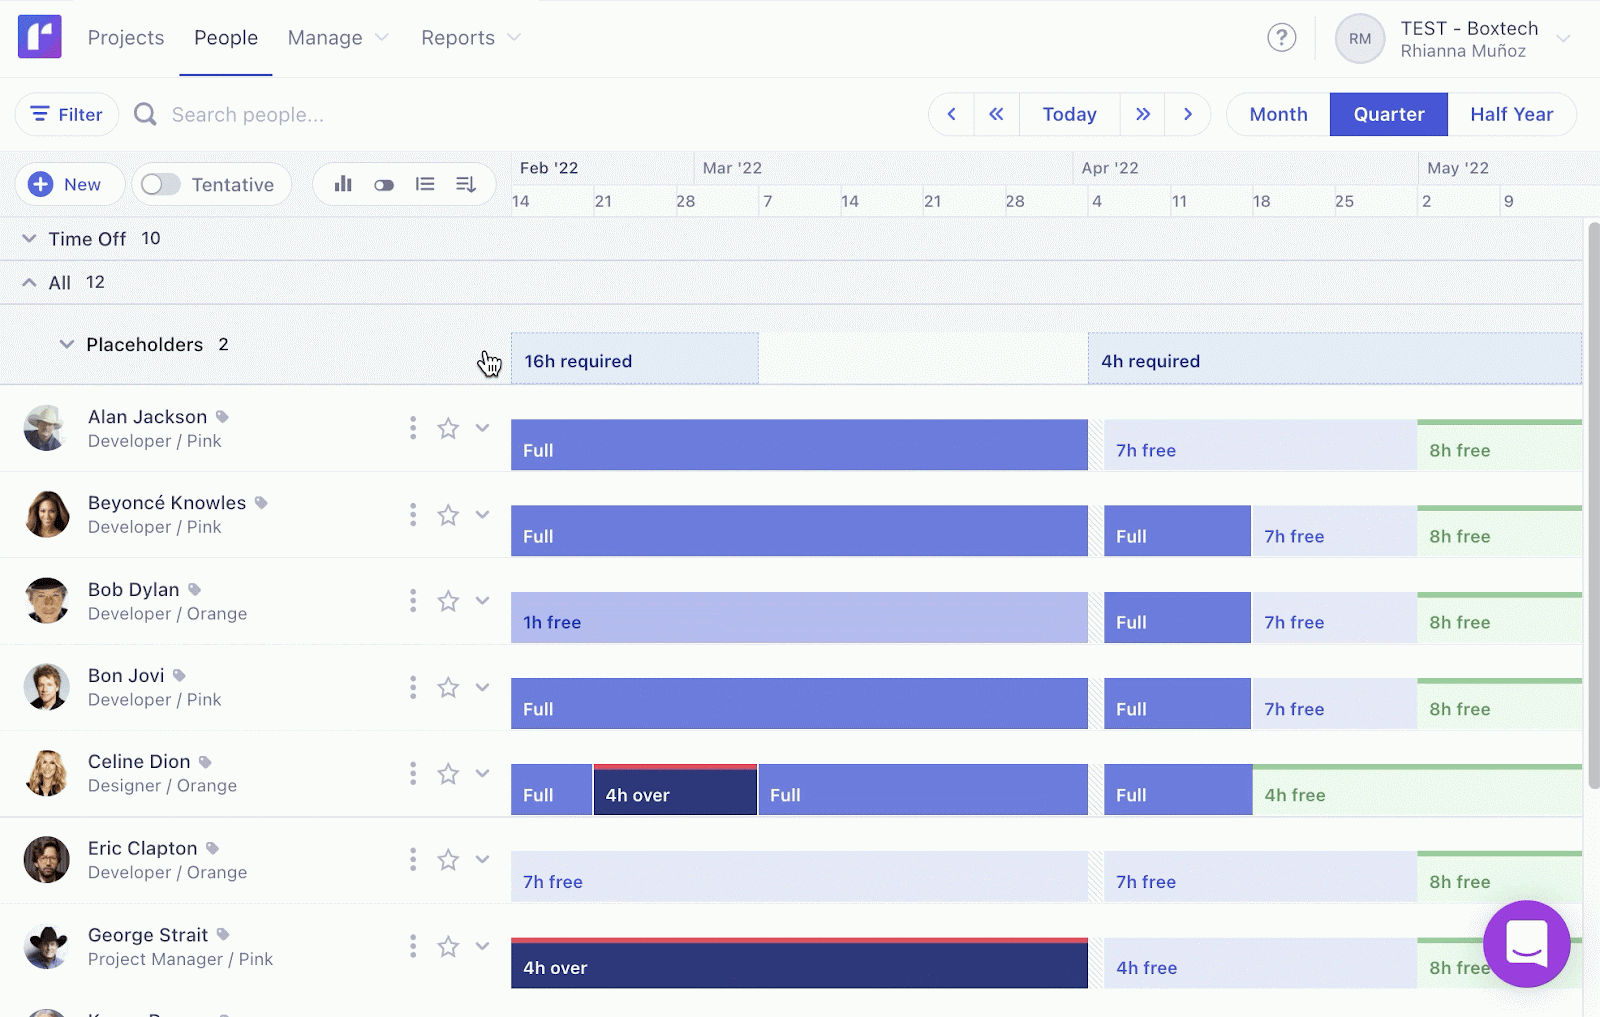The width and height of the screenshot is (1600, 1017).
Task: Switch to the Projects tab
Action: pyautogui.click(x=126, y=38)
